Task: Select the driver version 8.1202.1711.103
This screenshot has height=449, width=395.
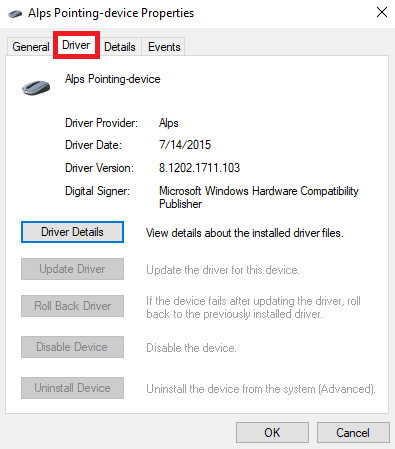Action: click(199, 168)
